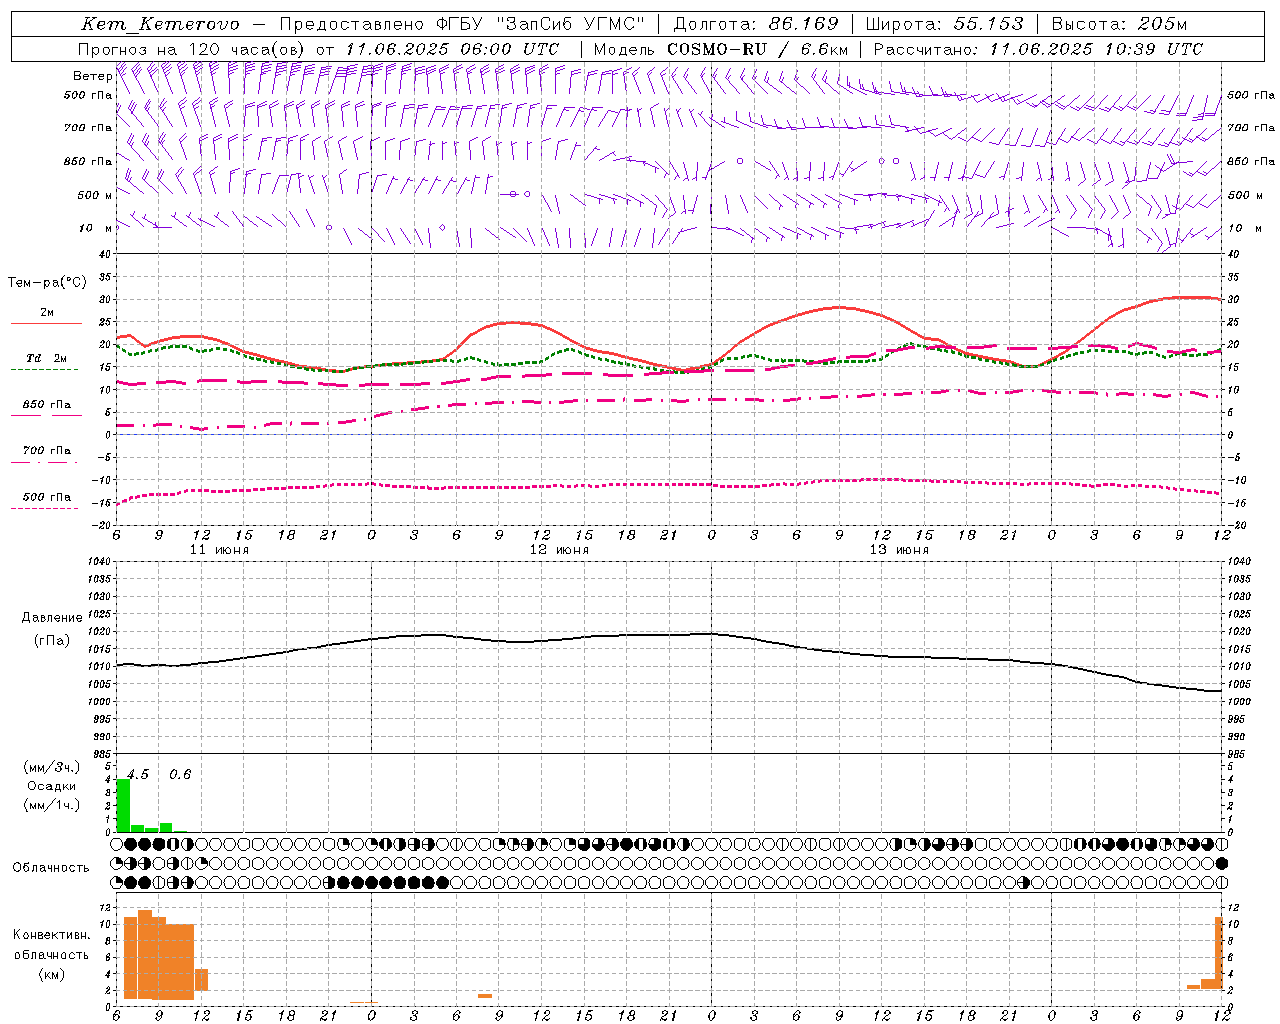Click the 4.5 precipitation amount value
This screenshot has width=1280, height=1024.
[138, 775]
